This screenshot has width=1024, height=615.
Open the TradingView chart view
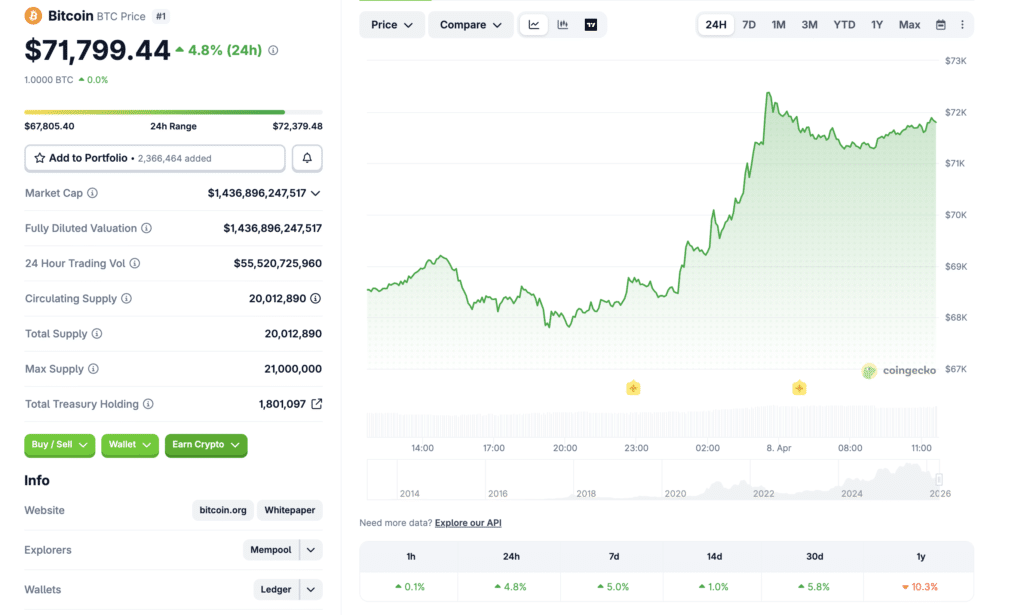588,24
